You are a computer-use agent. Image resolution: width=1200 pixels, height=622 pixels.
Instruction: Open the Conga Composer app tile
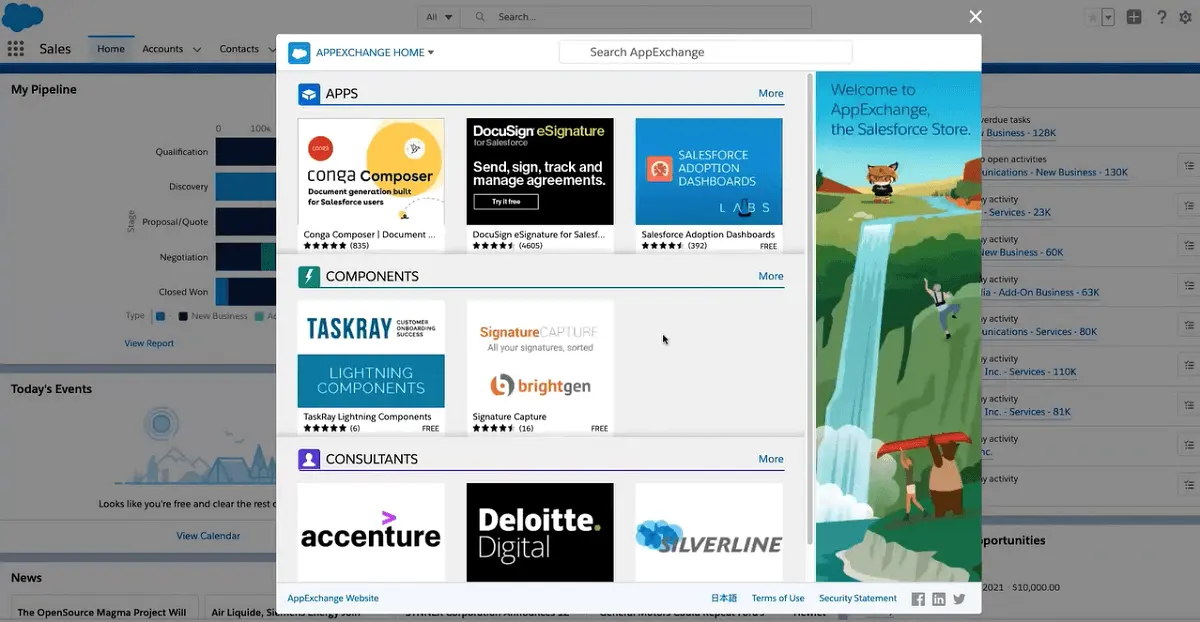coord(371,185)
